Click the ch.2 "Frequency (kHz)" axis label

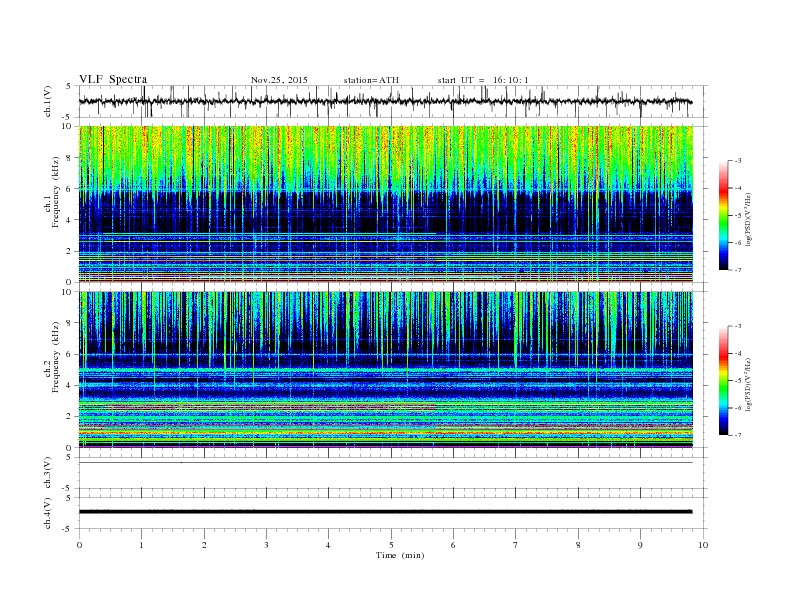point(56,357)
